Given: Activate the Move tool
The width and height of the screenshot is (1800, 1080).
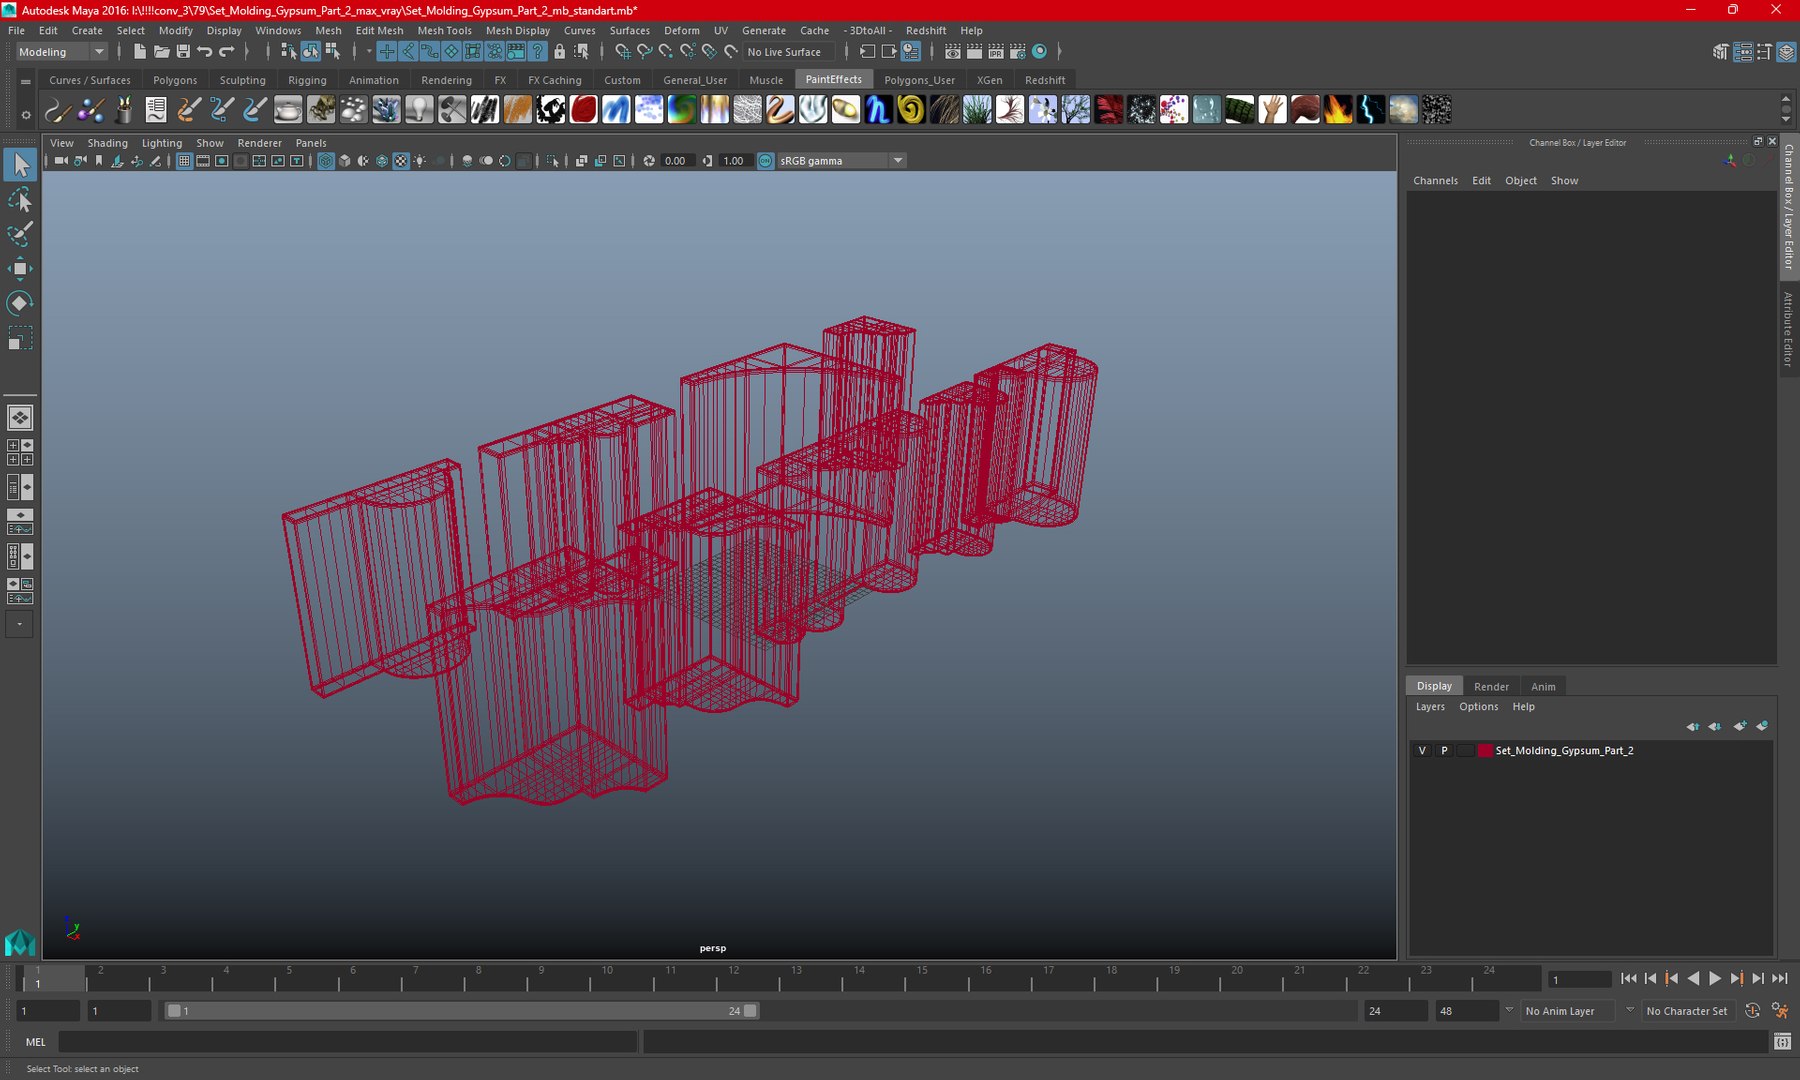Looking at the screenshot, I should [x=20, y=268].
